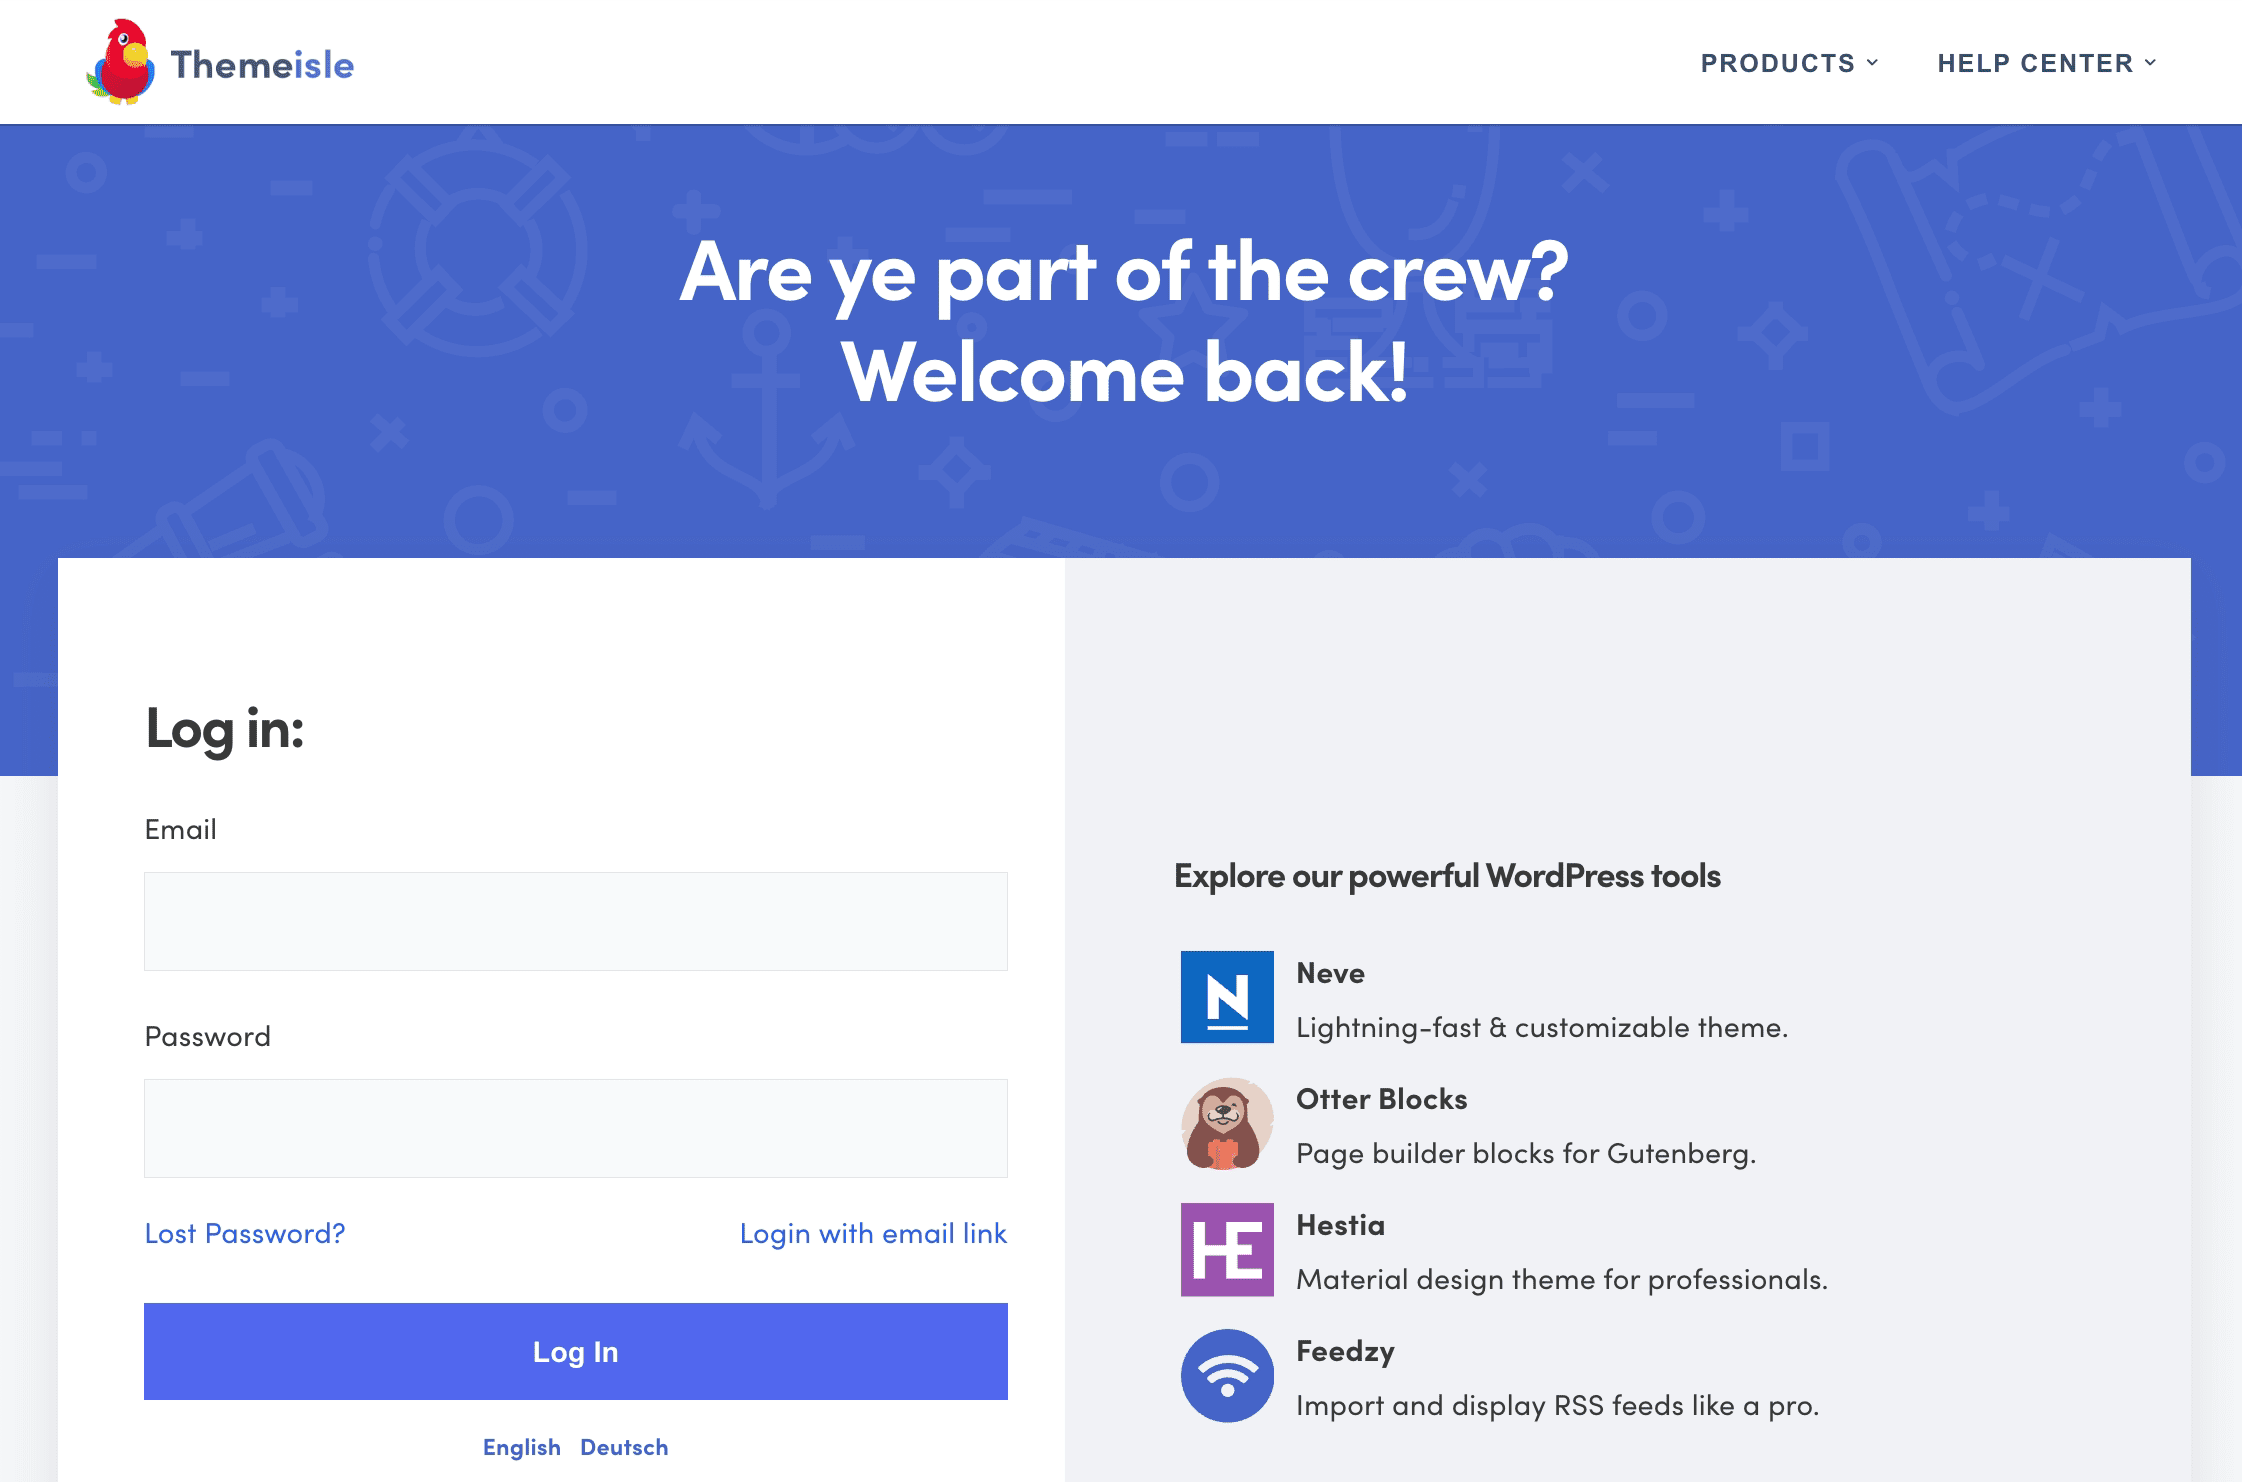Open the HELP CENTER menu
Image resolution: width=2242 pixels, height=1482 pixels.
point(2034,63)
